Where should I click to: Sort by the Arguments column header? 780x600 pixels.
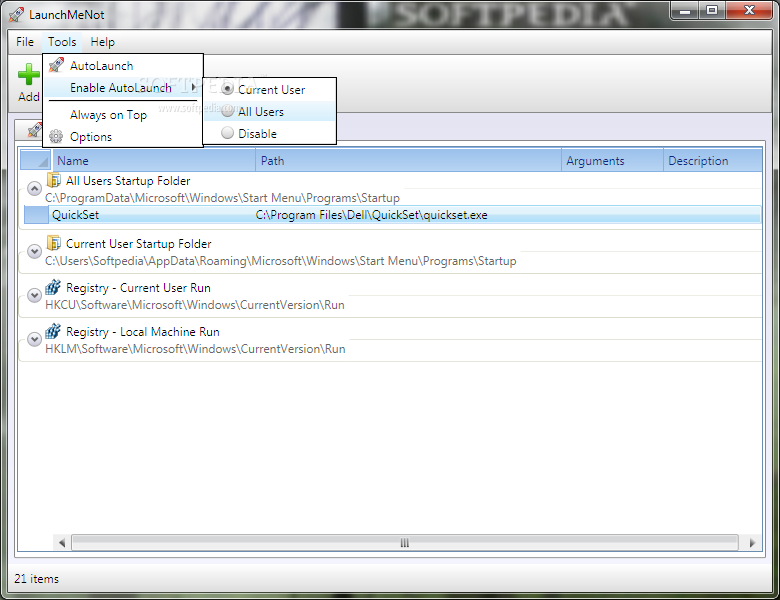click(612, 161)
